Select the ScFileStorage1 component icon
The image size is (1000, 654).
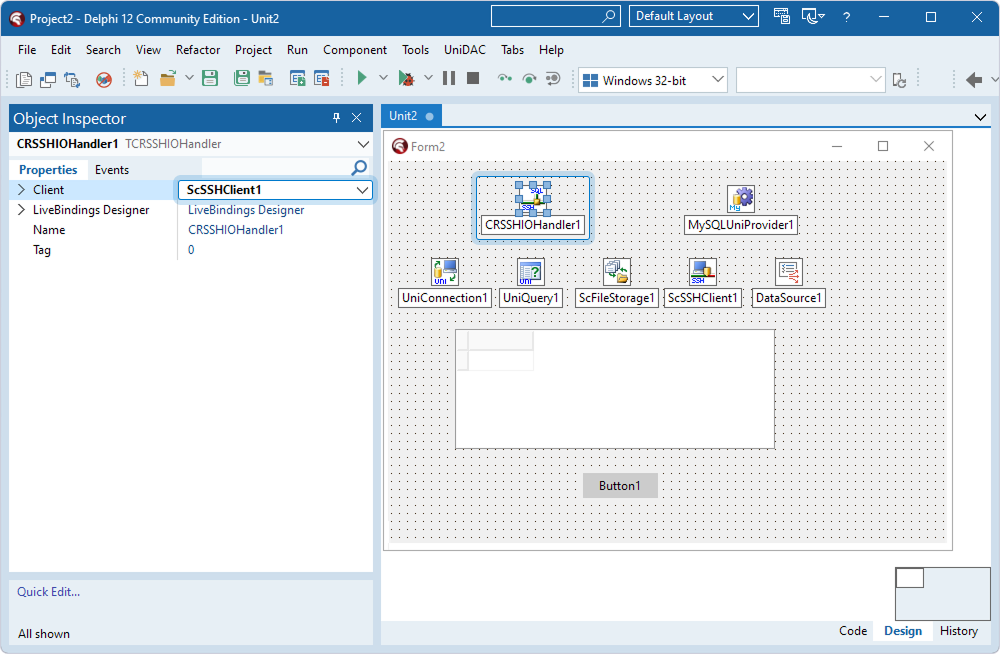tap(617, 271)
